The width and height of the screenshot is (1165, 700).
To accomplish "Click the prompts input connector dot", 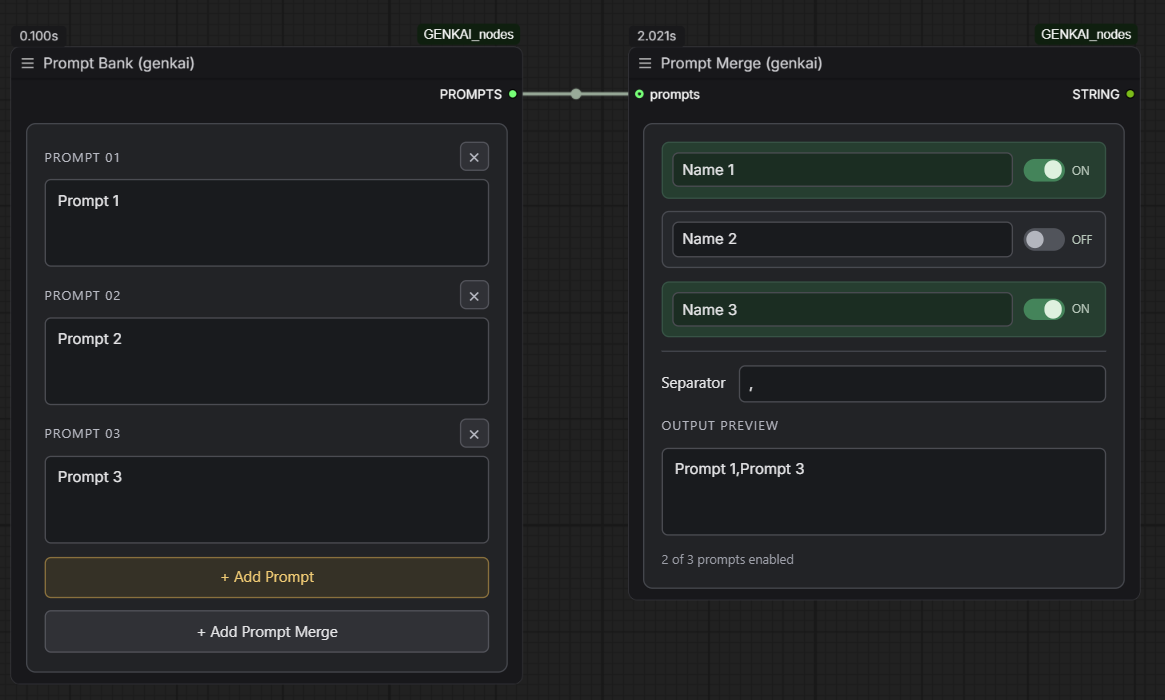I will [639, 94].
